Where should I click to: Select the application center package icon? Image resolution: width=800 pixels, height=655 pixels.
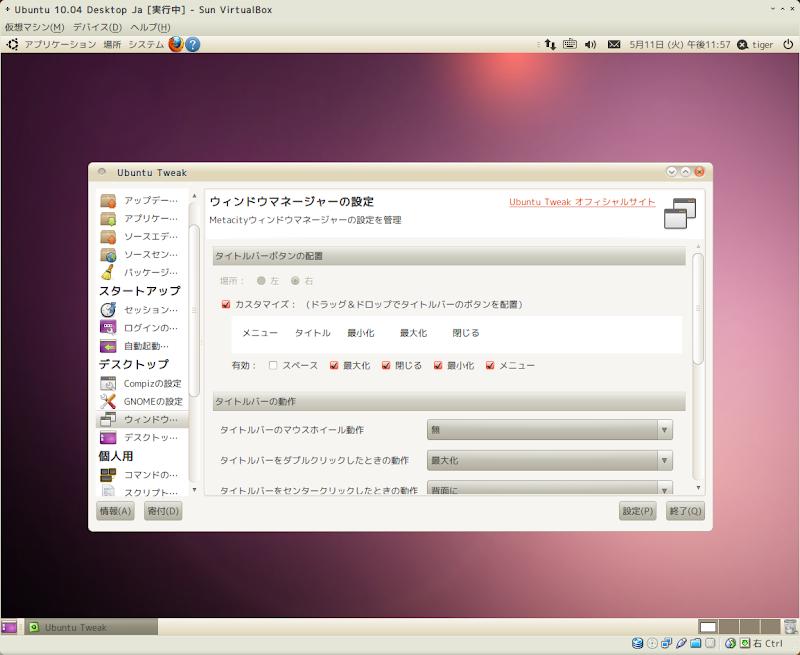pos(108,218)
